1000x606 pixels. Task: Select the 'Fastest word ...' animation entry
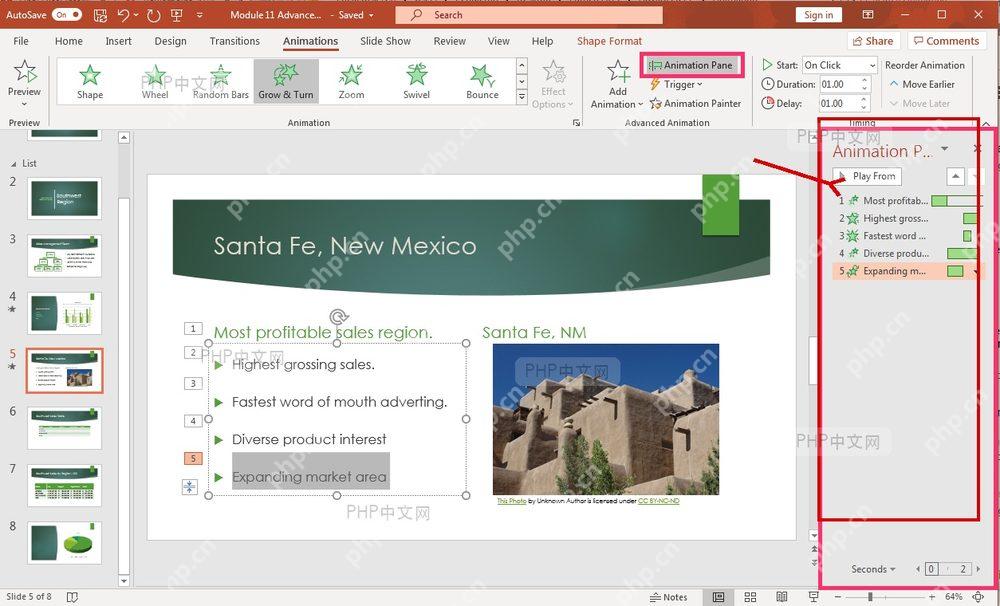[909, 236]
